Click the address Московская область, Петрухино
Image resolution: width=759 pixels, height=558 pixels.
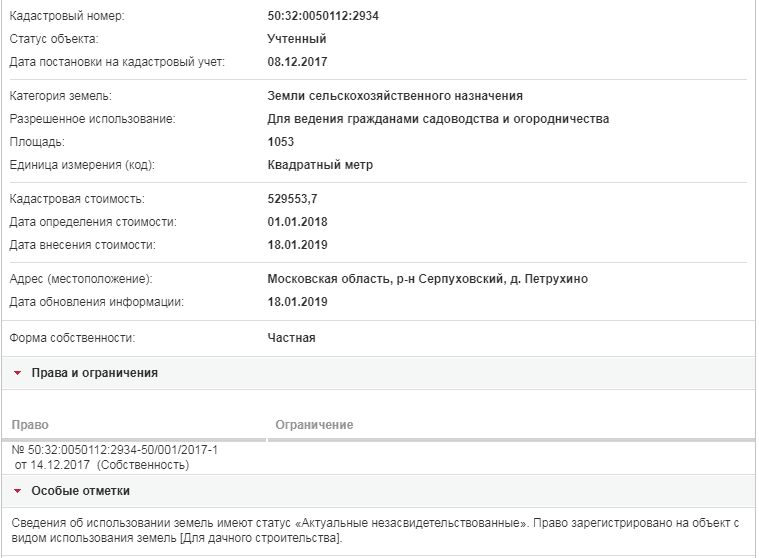pos(428,279)
